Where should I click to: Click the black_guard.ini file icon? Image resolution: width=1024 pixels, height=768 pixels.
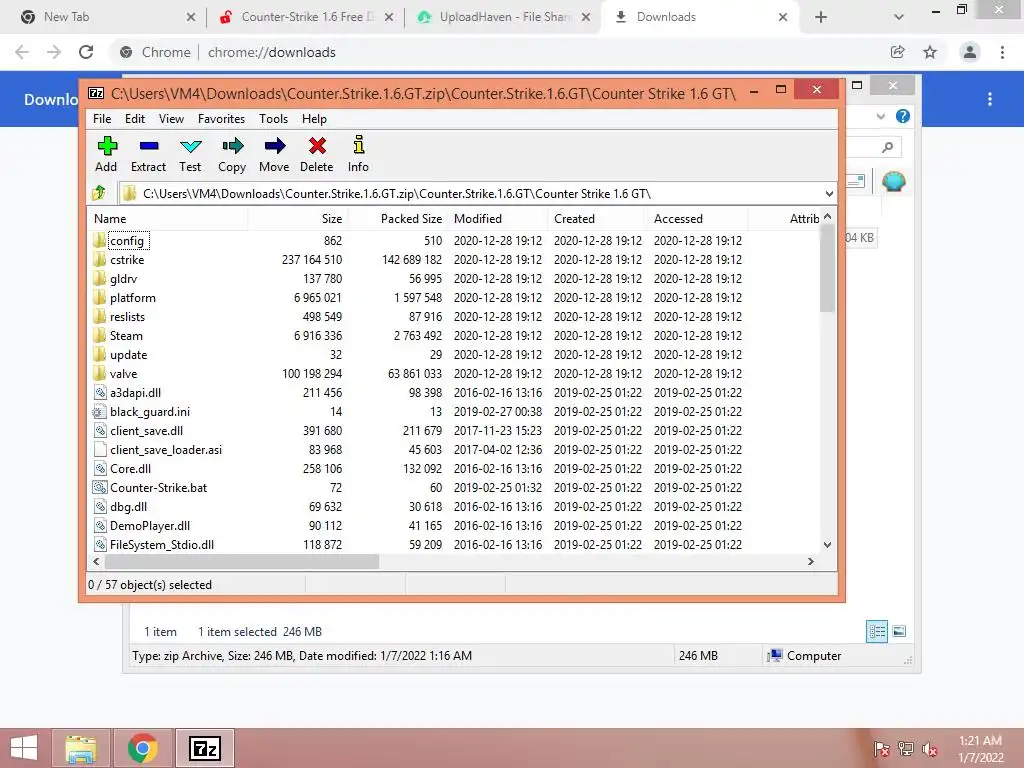pyautogui.click(x=99, y=411)
